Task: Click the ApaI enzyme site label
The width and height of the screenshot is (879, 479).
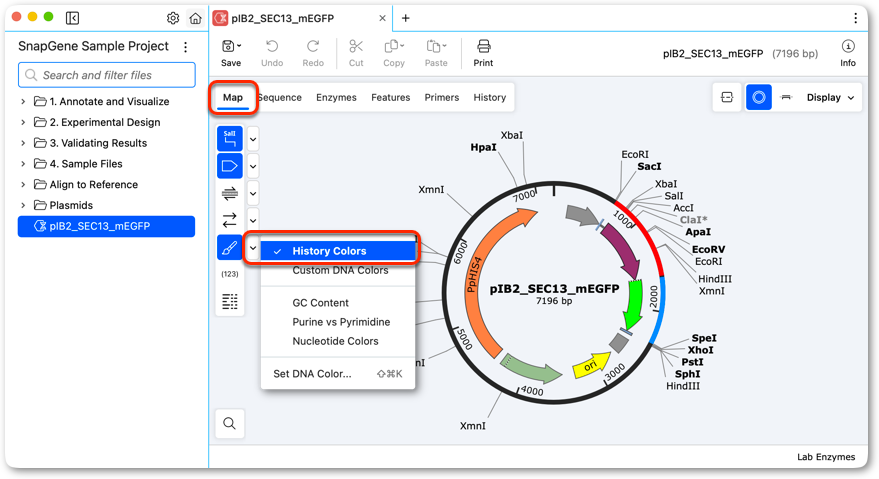Action: (698, 232)
